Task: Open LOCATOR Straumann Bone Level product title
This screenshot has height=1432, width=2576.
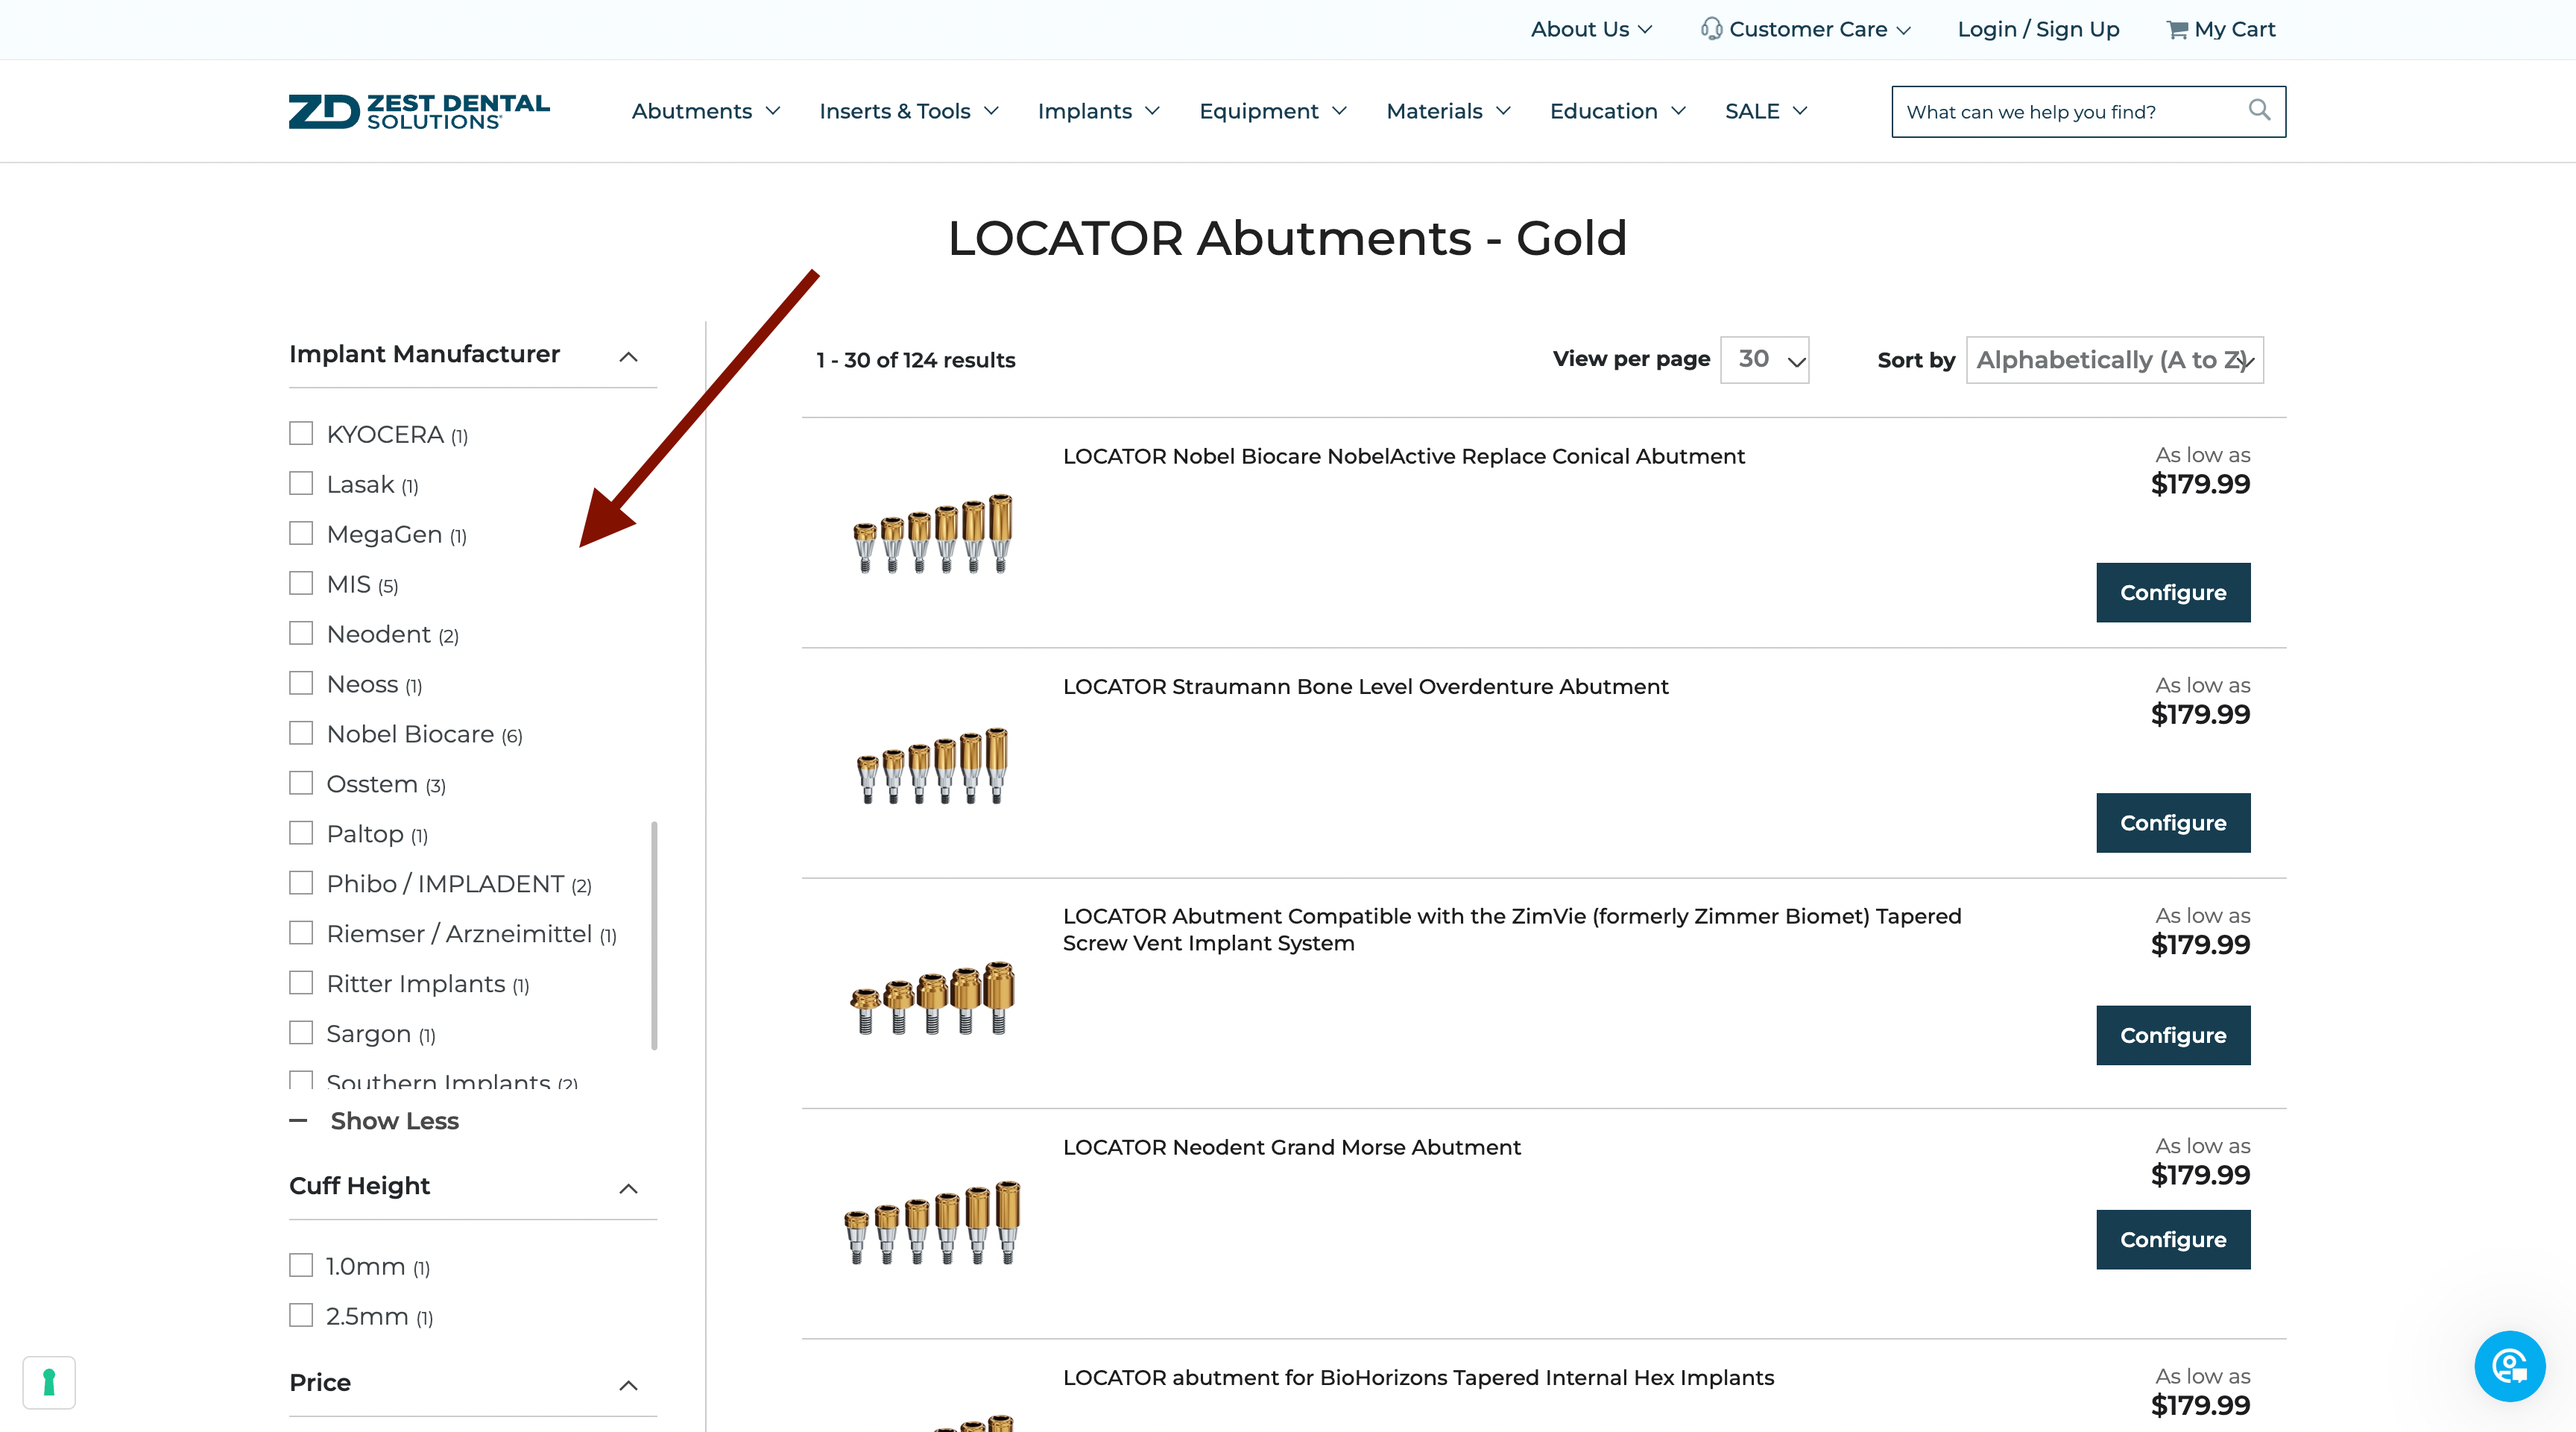Action: pos(1365,686)
